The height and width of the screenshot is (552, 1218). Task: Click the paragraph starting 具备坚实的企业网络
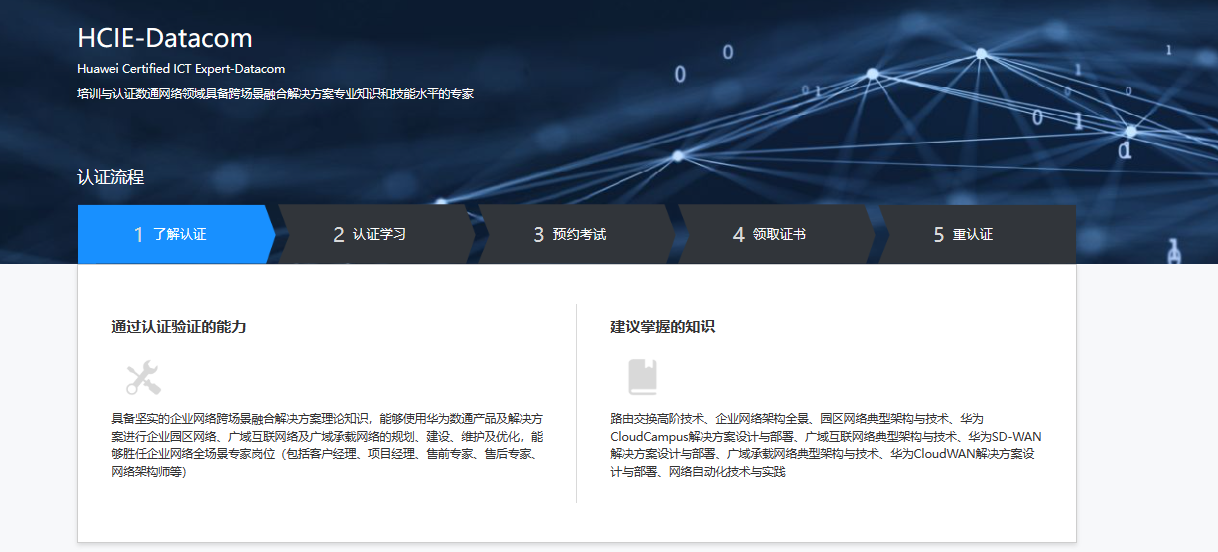click(x=327, y=445)
